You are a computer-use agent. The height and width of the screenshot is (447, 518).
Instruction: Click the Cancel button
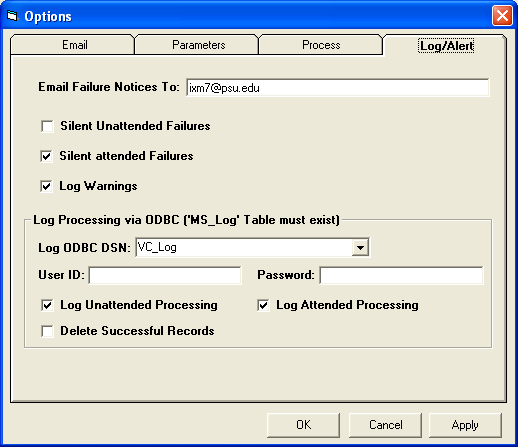tap(385, 425)
